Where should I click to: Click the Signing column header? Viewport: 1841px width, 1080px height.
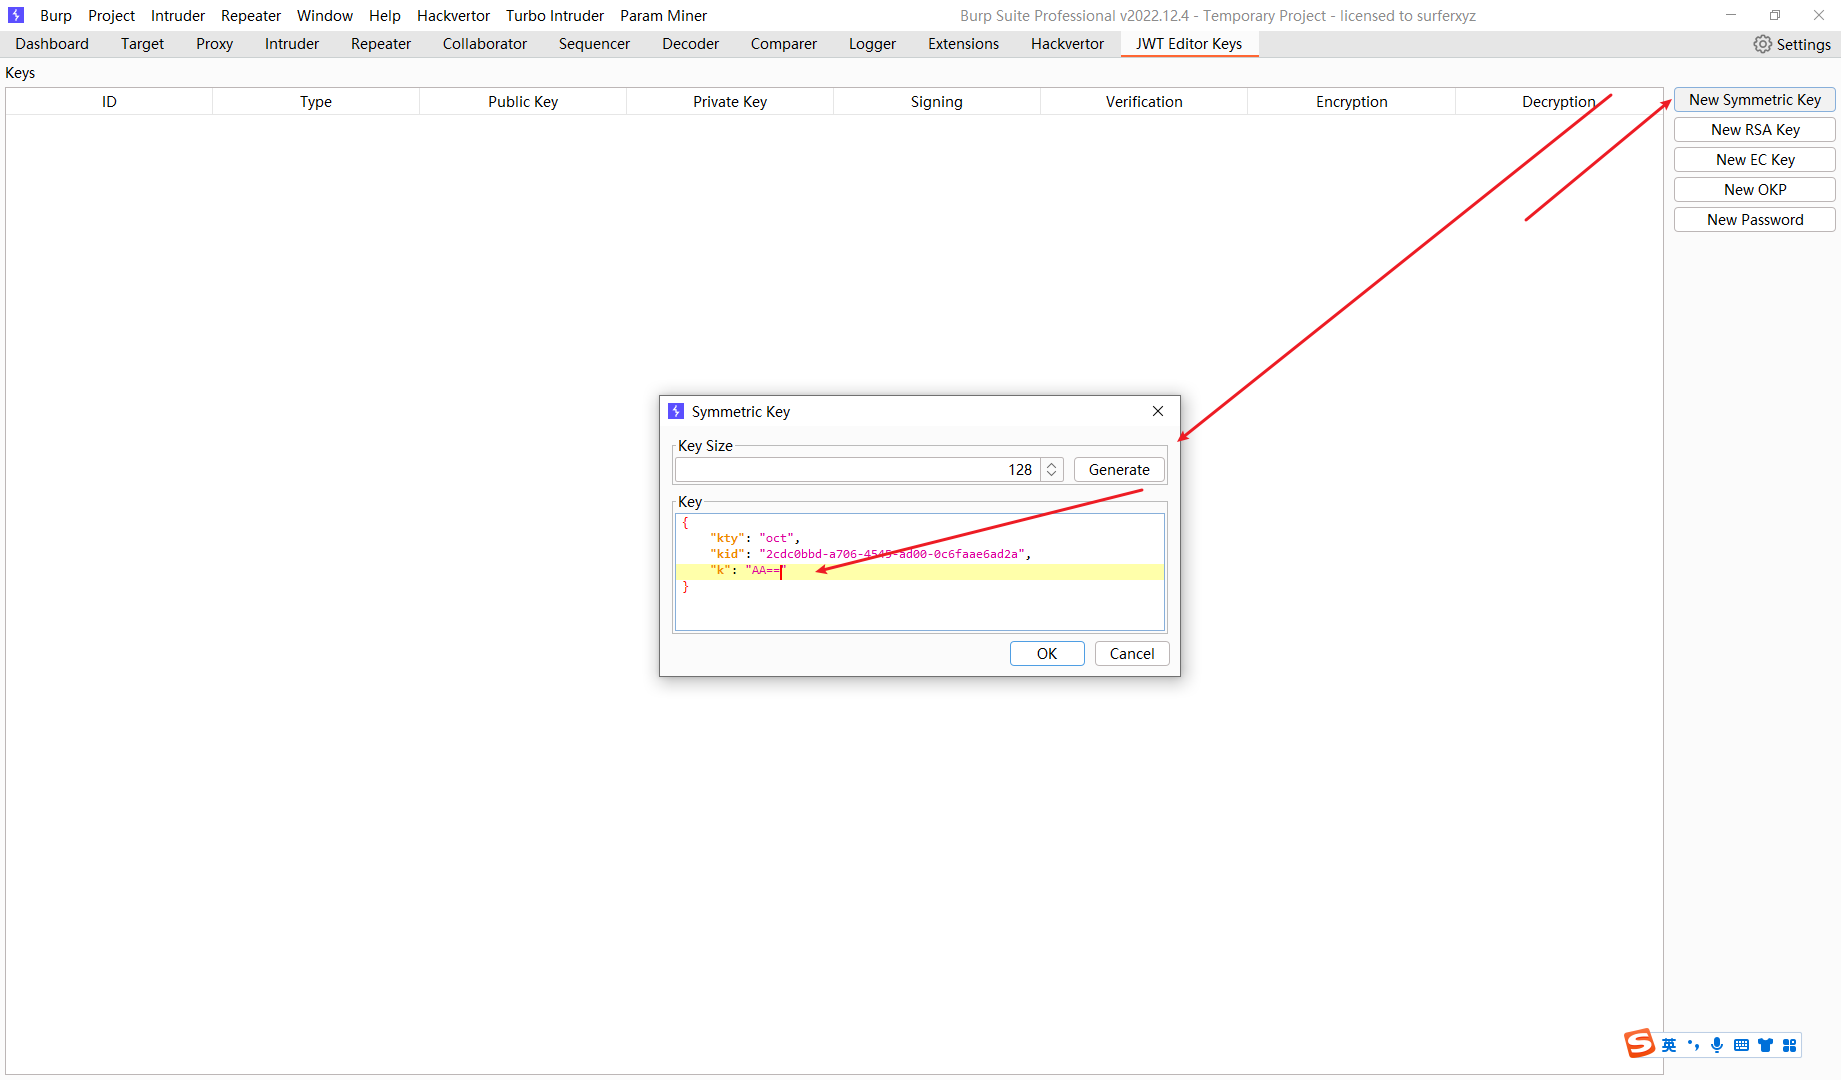(937, 101)
